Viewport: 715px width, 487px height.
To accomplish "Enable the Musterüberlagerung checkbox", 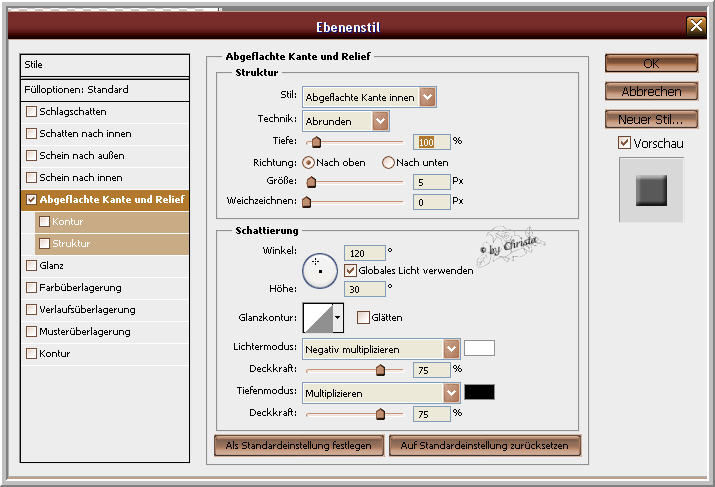I will [x=31, y=332].
